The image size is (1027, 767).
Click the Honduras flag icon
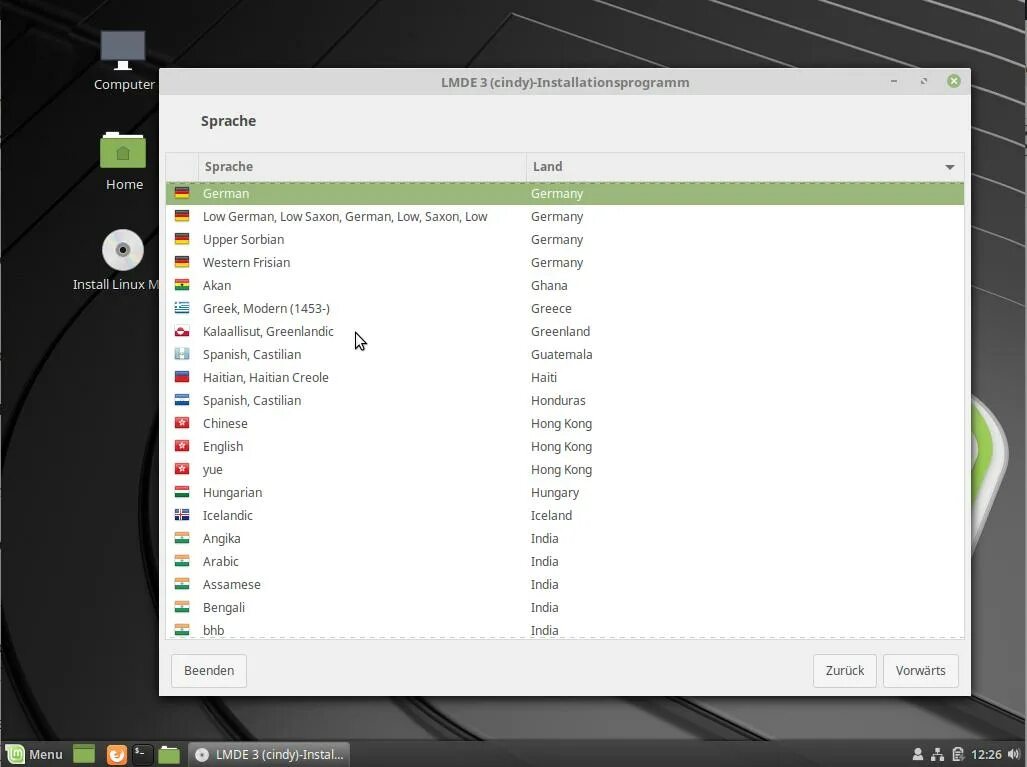click(x=182, y=400)
